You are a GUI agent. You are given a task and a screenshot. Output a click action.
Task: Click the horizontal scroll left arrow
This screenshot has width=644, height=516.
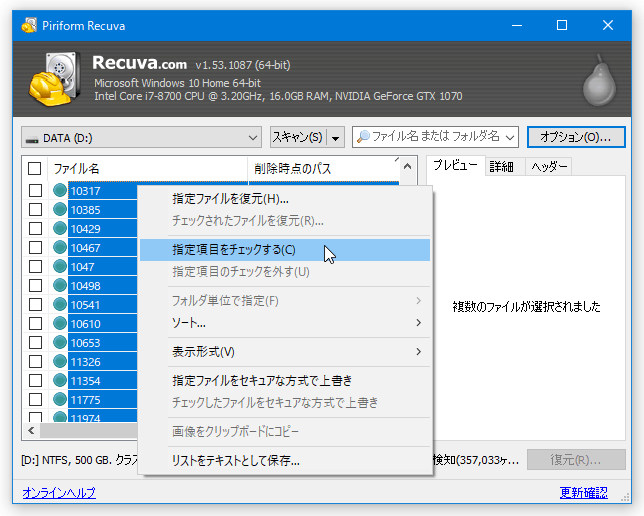click(x=31, y=430)
